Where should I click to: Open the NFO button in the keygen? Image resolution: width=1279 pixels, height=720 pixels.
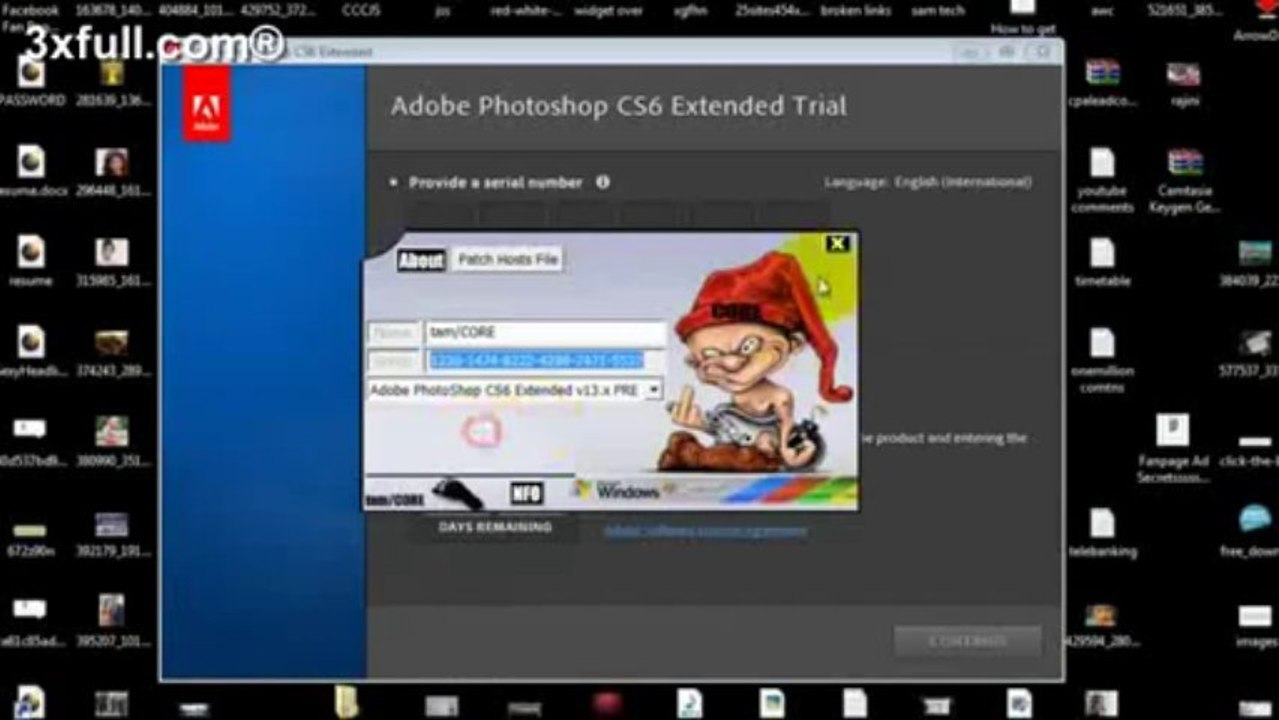tap(526, 493)
